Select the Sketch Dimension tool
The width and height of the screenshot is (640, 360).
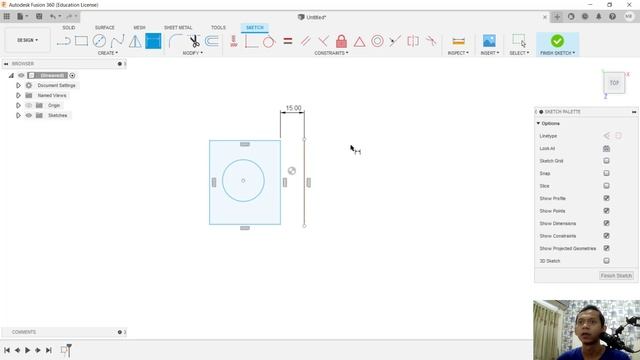(x=153, y=41)
